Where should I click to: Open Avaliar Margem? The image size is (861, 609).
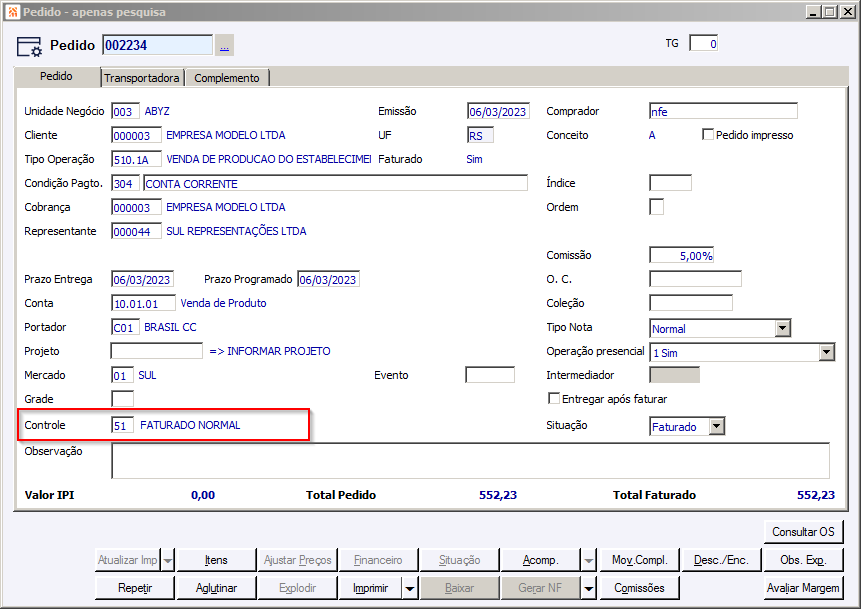803,588
